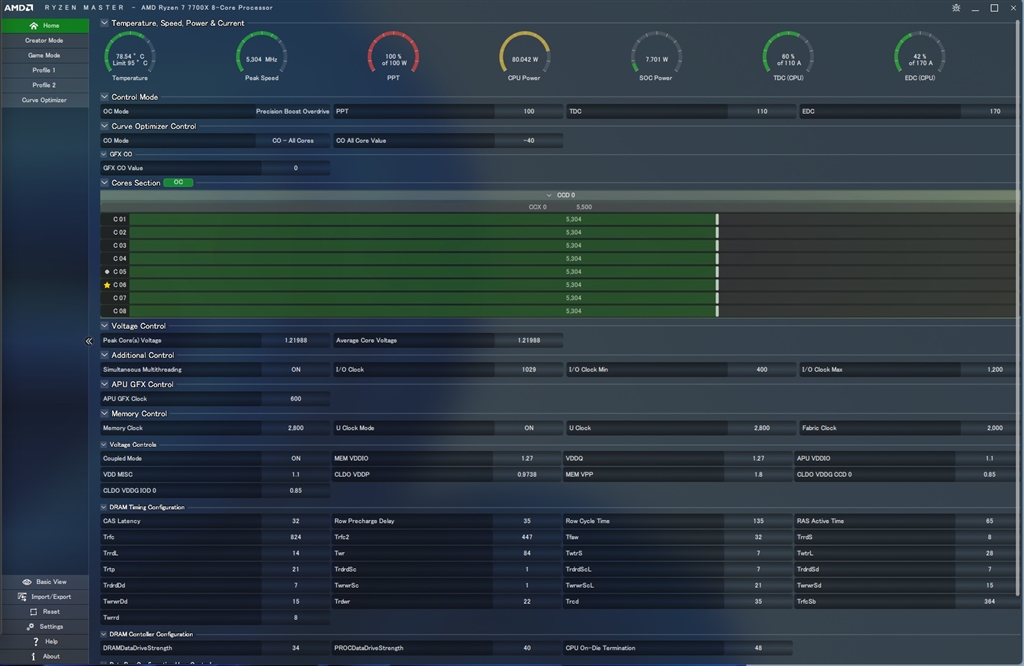
Task: Collapse Temperature, Speed, Power & Current section
Action: 104,23
